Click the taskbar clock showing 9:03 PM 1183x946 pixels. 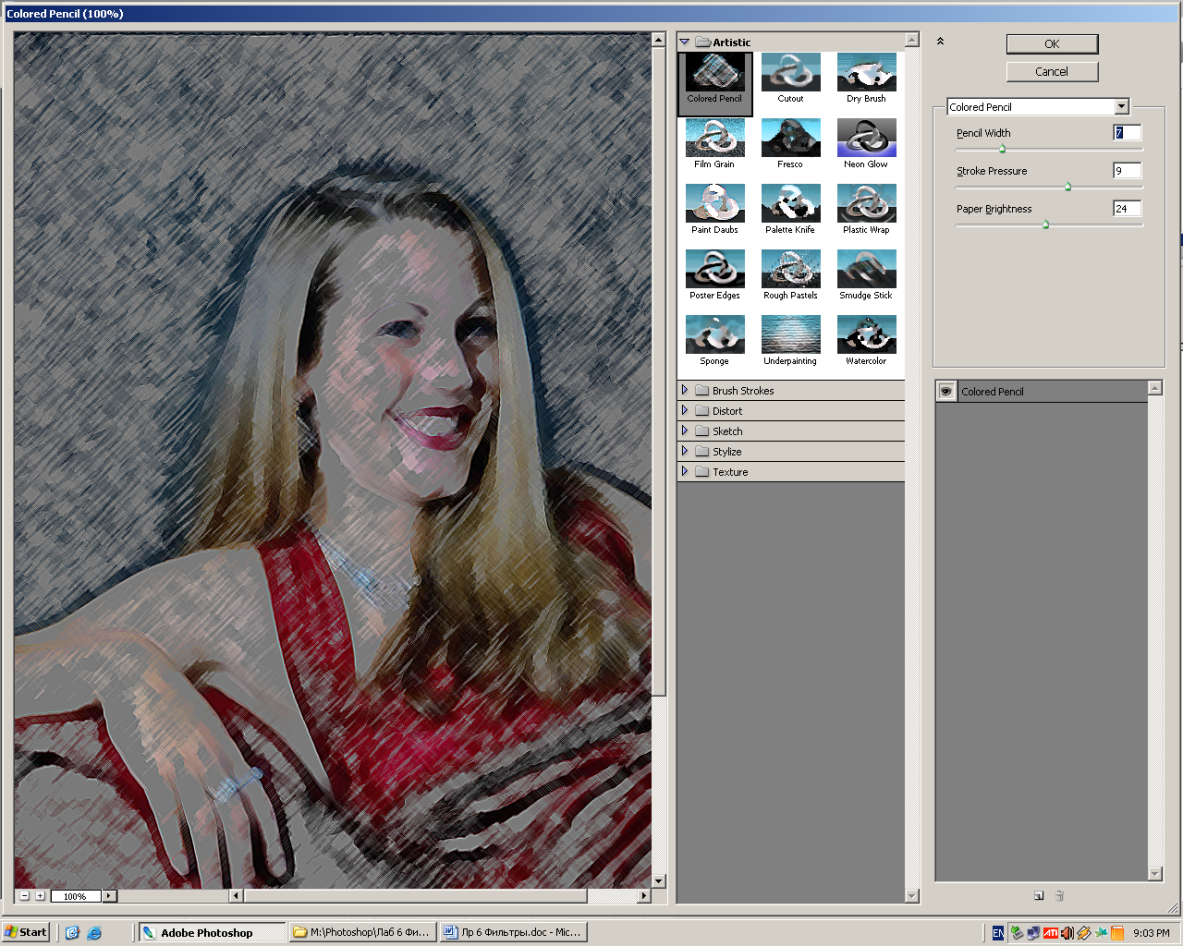tap(1151, 933)
